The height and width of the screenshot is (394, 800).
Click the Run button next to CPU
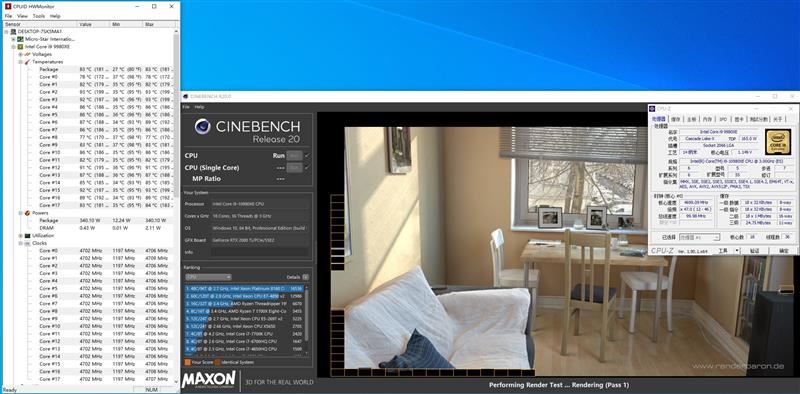294,156
